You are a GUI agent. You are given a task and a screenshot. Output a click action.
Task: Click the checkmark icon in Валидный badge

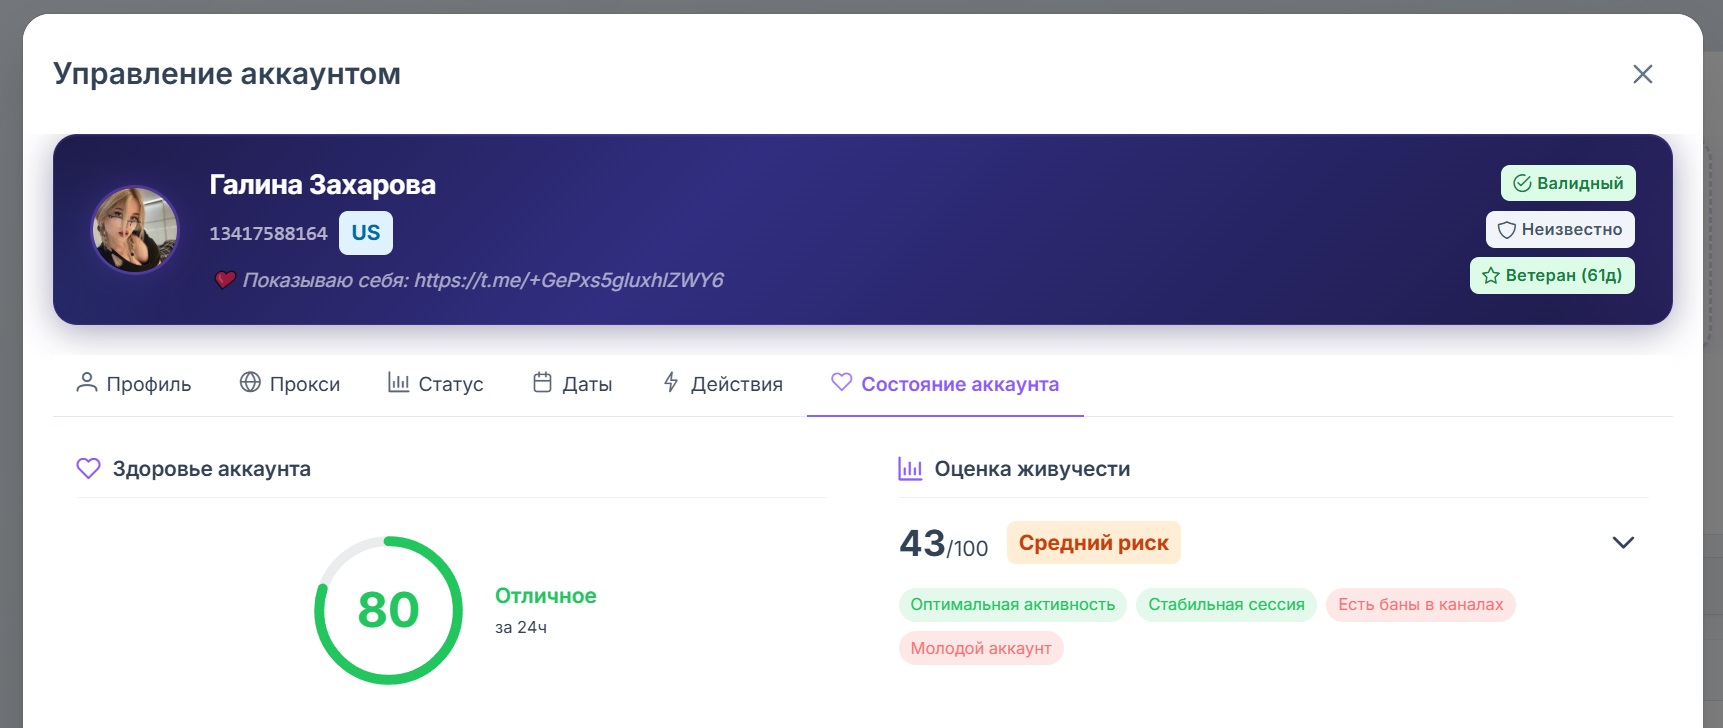point(1522,183)
